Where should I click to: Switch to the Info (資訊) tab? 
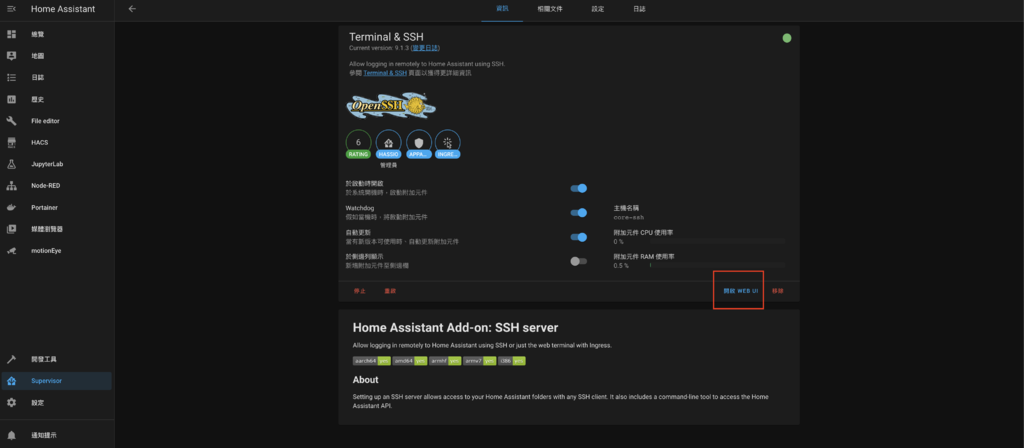tap(502, 9)
